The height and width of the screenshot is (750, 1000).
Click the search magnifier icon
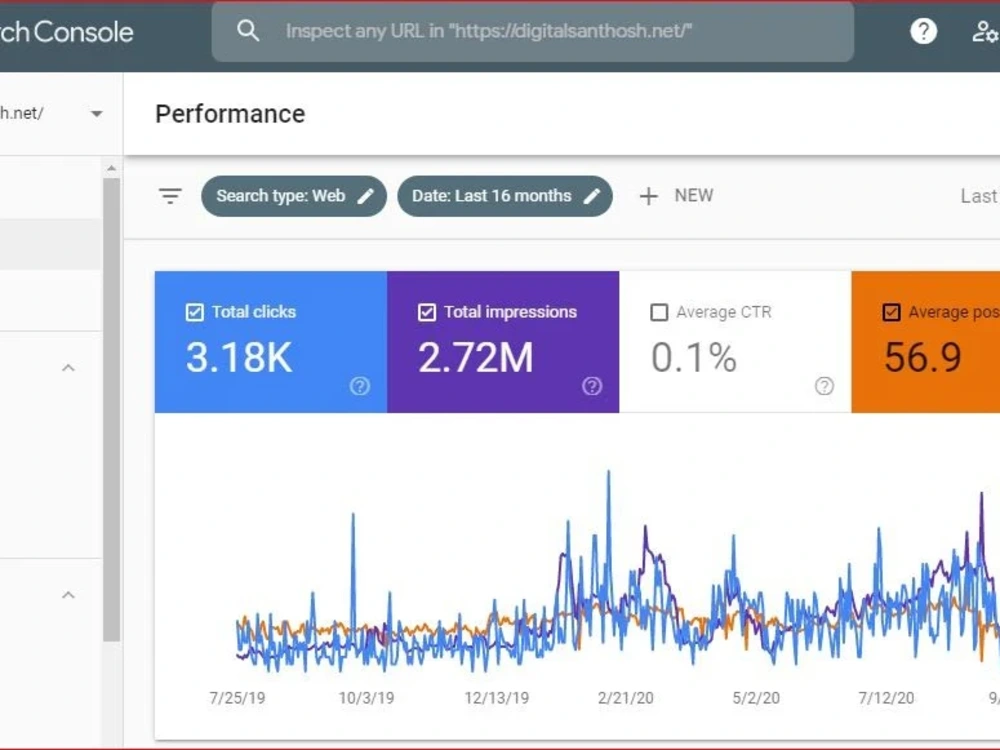(248, 31)
